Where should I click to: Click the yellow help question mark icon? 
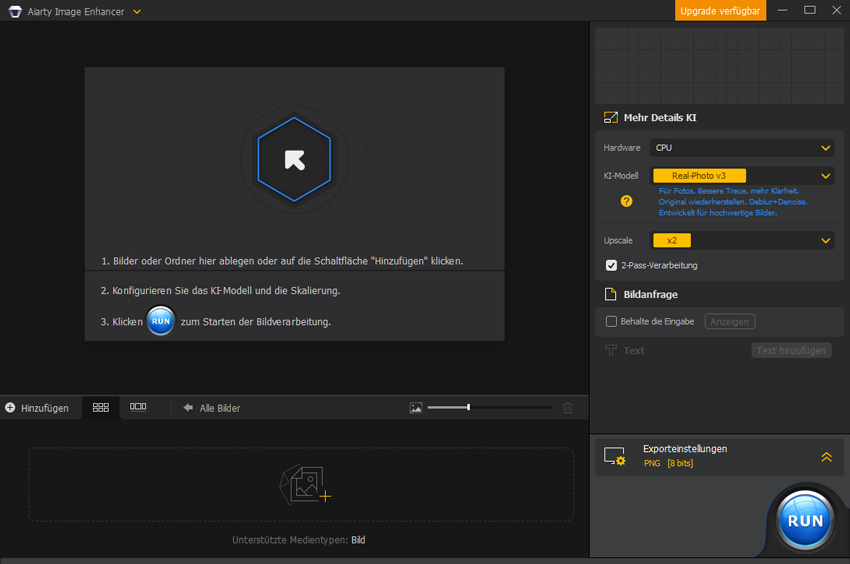click(626, 201)
